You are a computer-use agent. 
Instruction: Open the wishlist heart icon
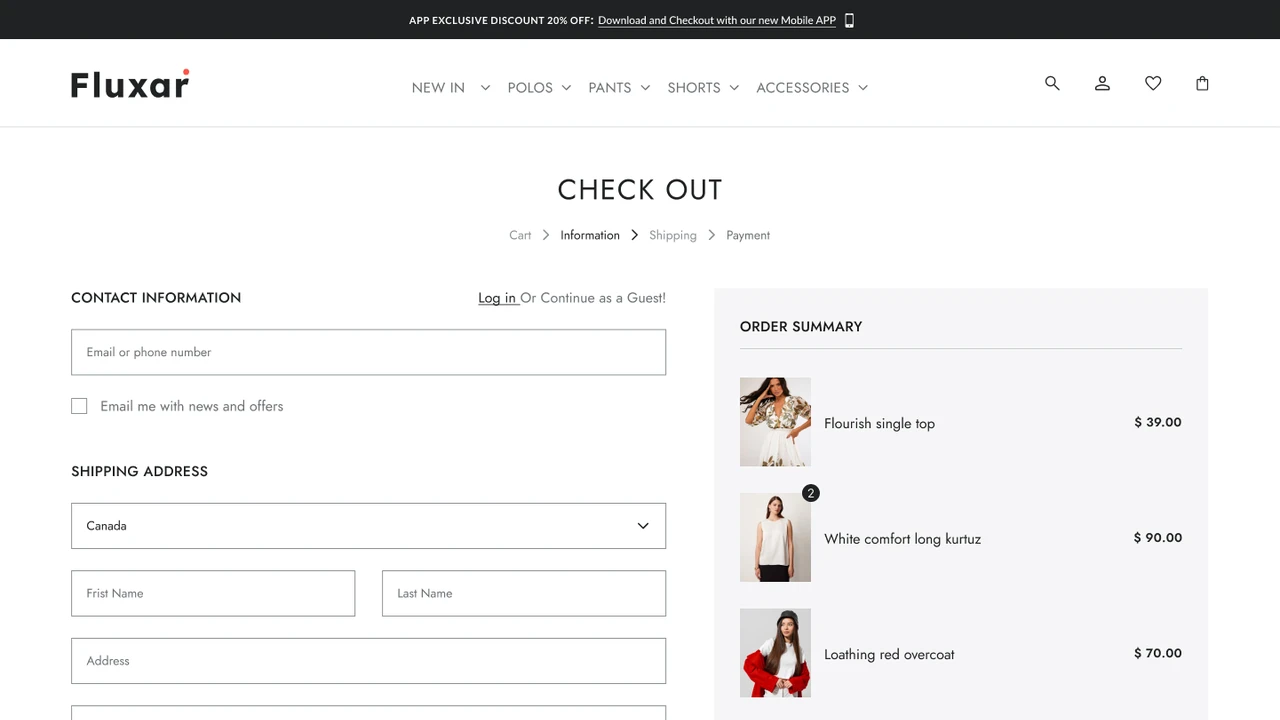[1153, 83]
